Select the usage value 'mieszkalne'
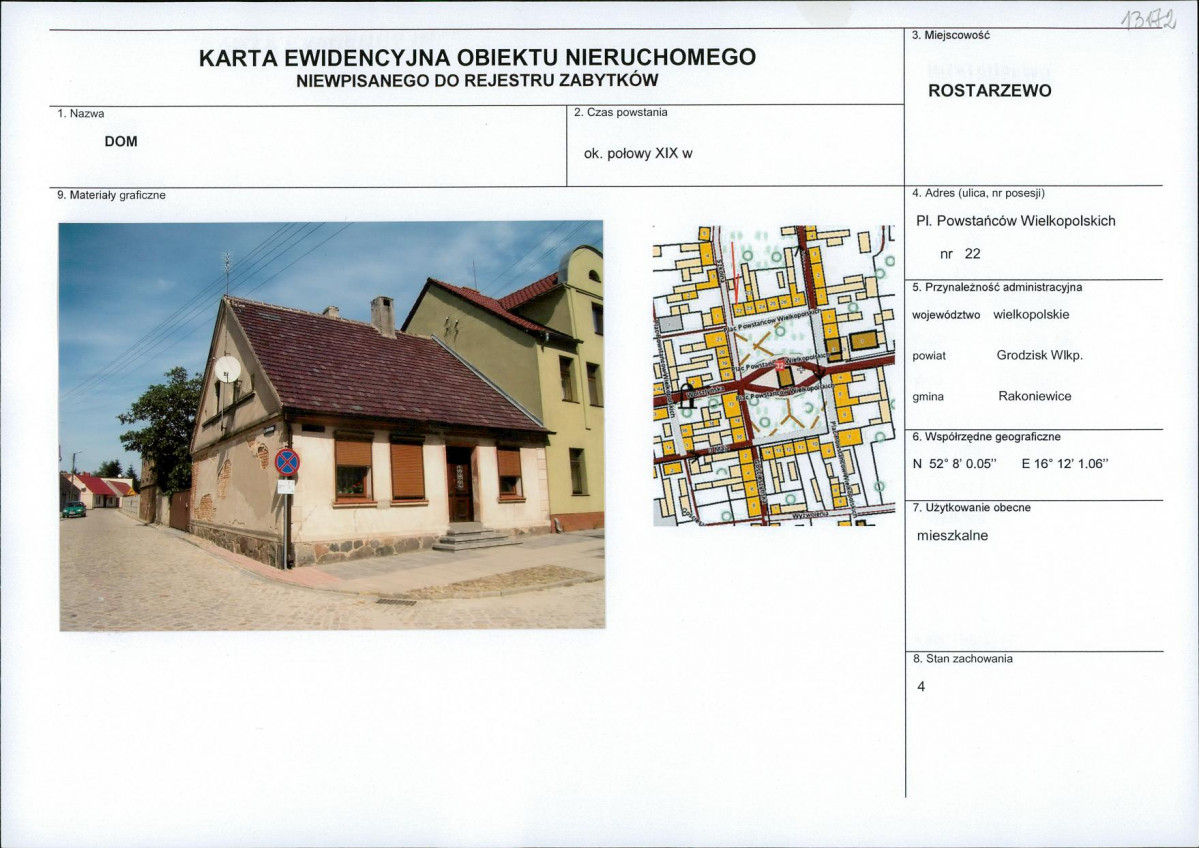This screenshot has height=848, width=1199. click(x=952, y=536)
